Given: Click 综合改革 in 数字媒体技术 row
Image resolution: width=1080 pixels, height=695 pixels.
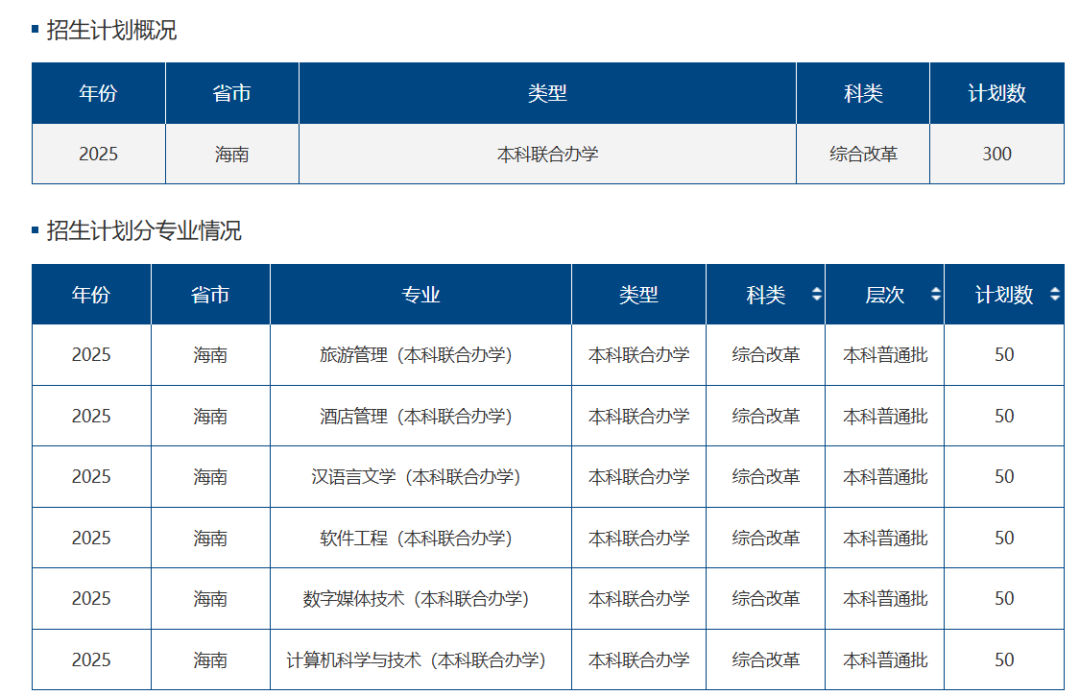Looking at the screenshot, I should 766,599.
